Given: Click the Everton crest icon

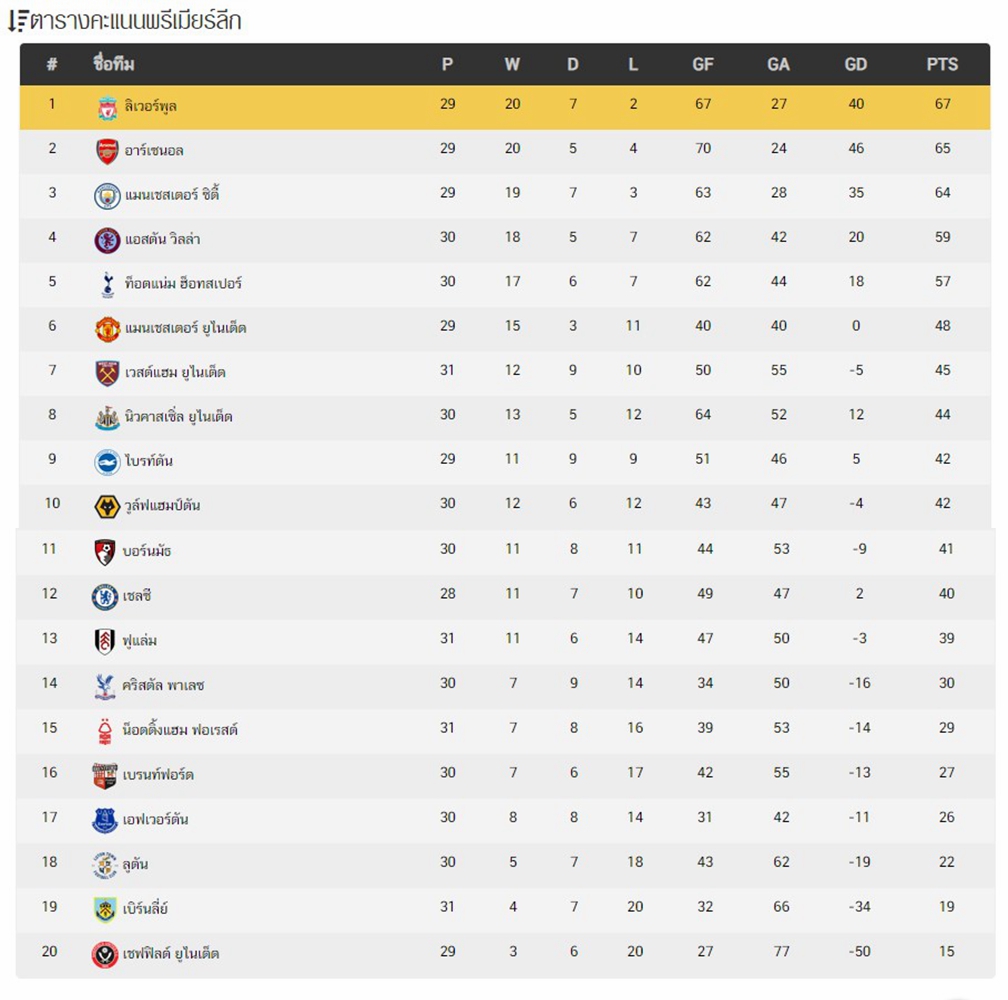Looking at the screenshot, I should pyautogui.click(x=105, y=821).
